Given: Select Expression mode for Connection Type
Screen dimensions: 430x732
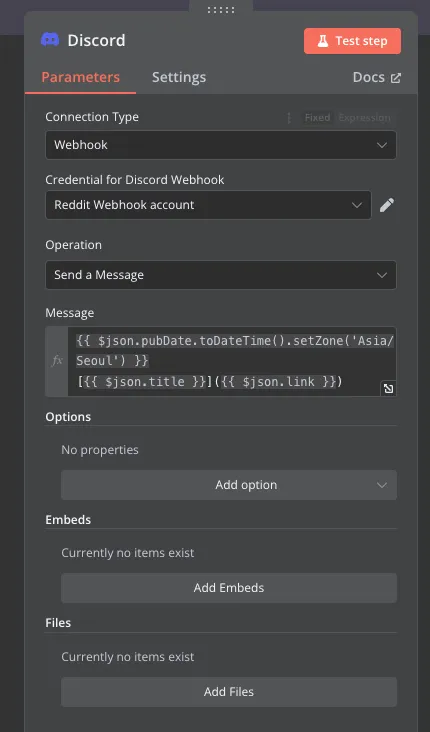Looking at the screenshot, I should tap(365, 118).
